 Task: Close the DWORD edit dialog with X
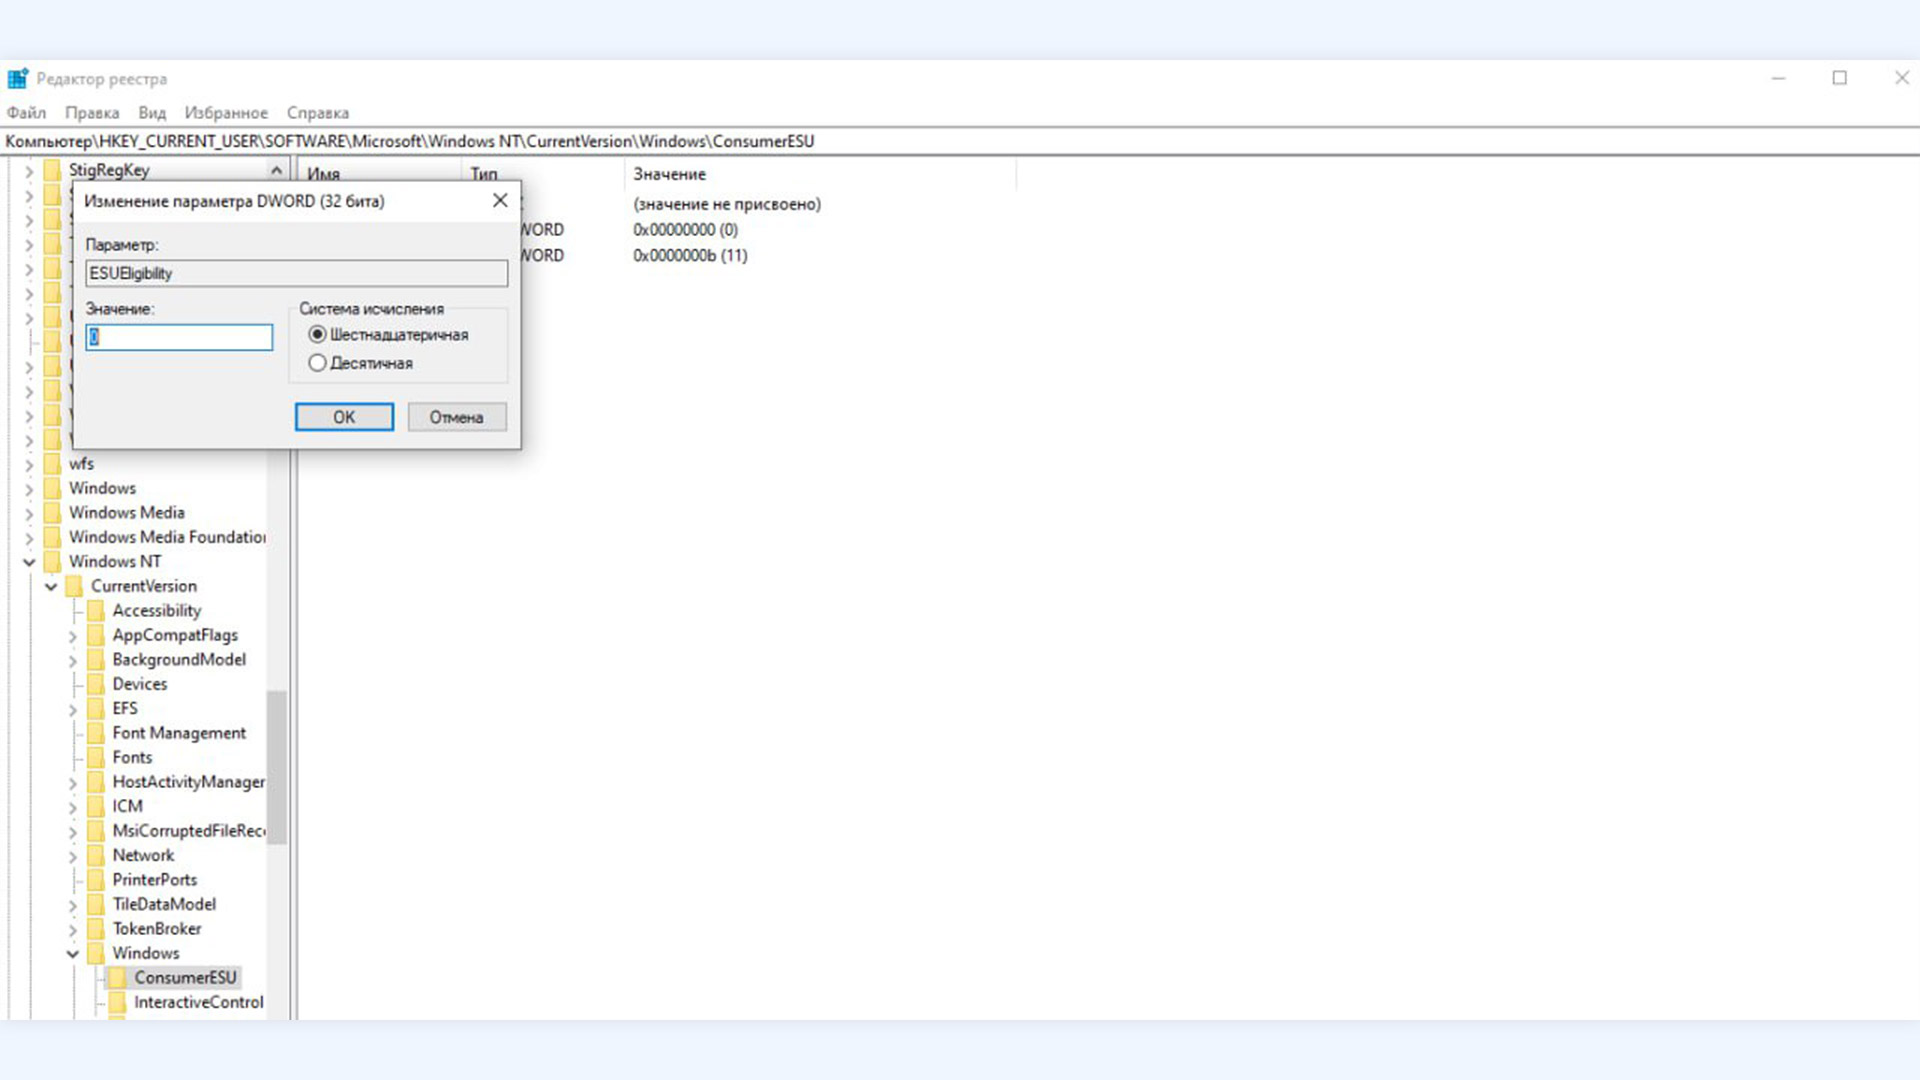pos(500,201)
